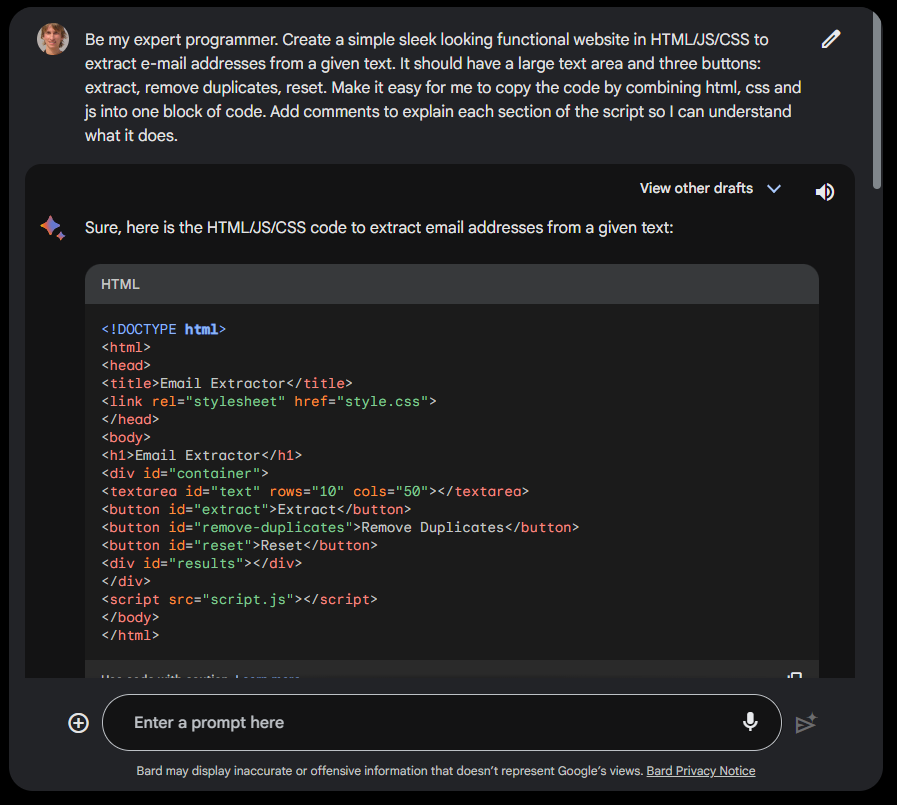Click the DOCTYPE html line in the code
The height and width of the screenshot is (805, 897).
pos(164,330)
